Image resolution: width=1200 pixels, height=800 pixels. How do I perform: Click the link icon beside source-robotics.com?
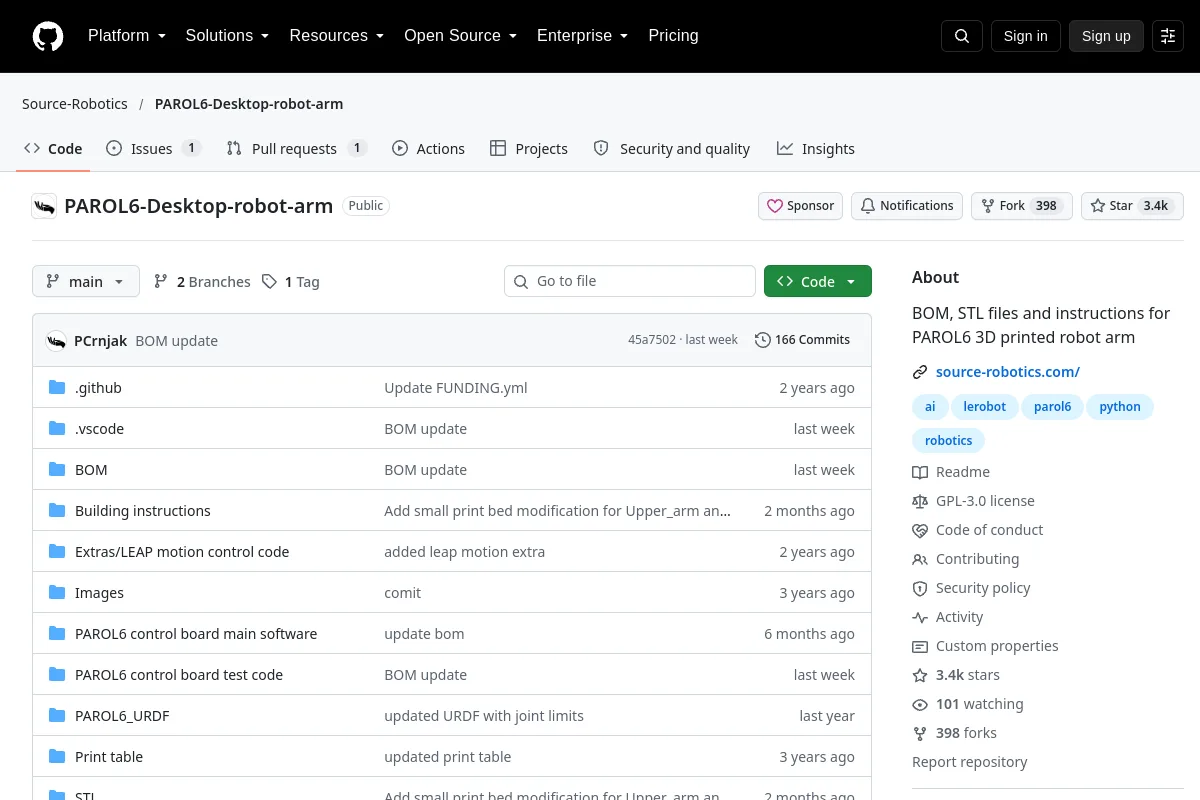point(920,372)
